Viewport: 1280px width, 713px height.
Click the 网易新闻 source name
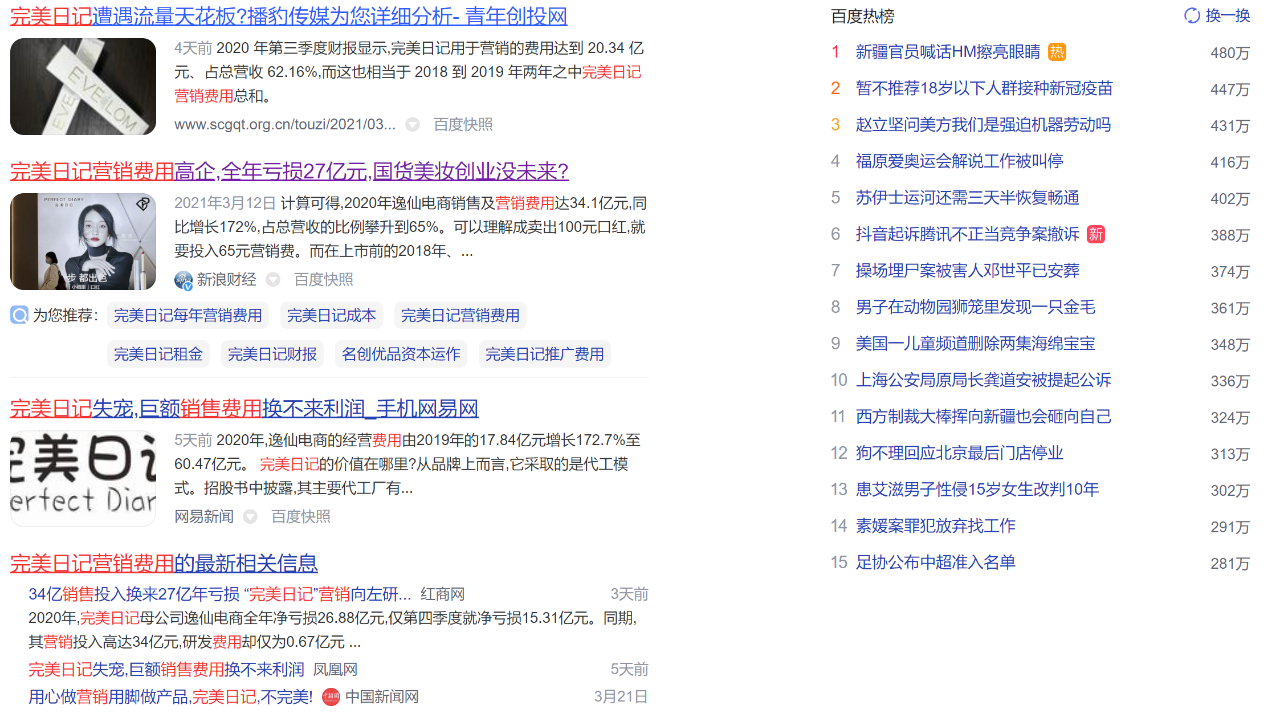tap(204, 517)
